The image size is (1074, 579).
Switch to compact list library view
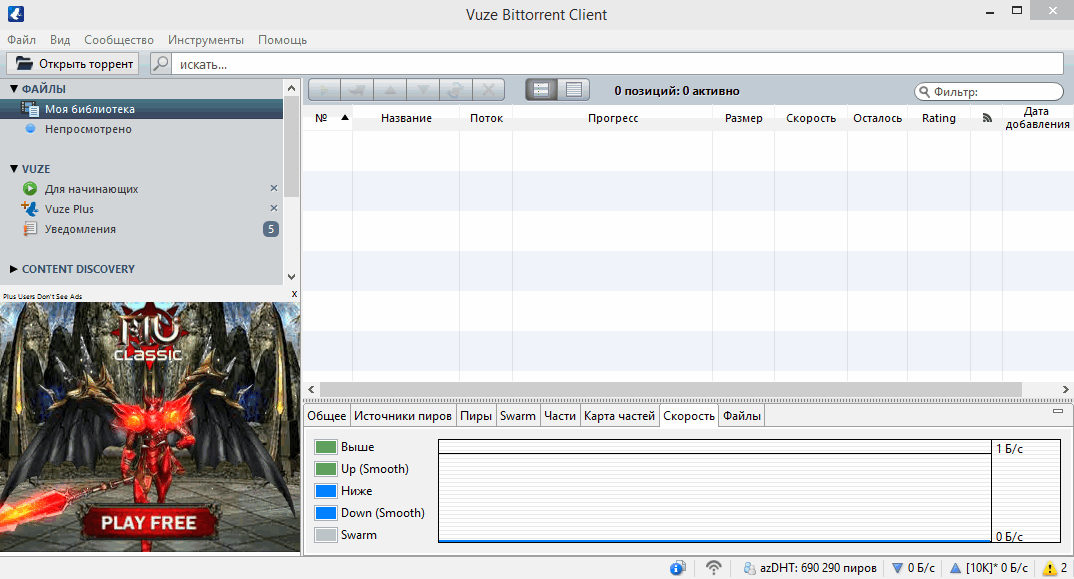[x=573, y=90]
